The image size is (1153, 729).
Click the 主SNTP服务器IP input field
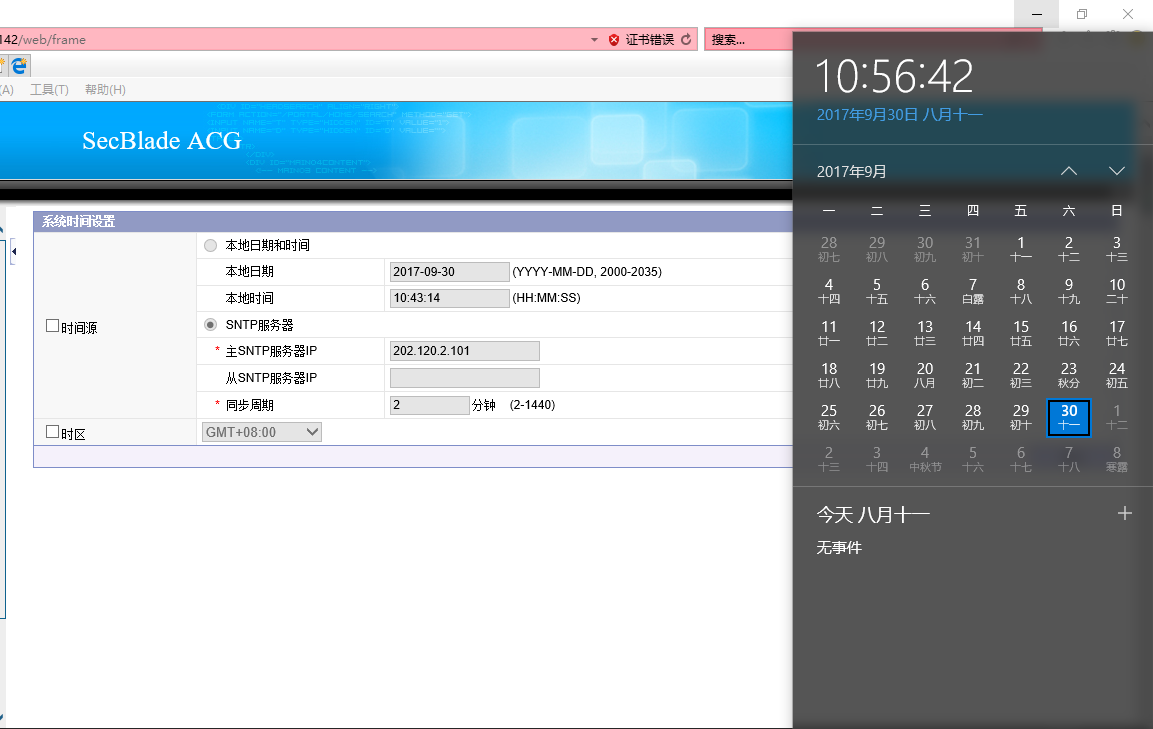465,351
